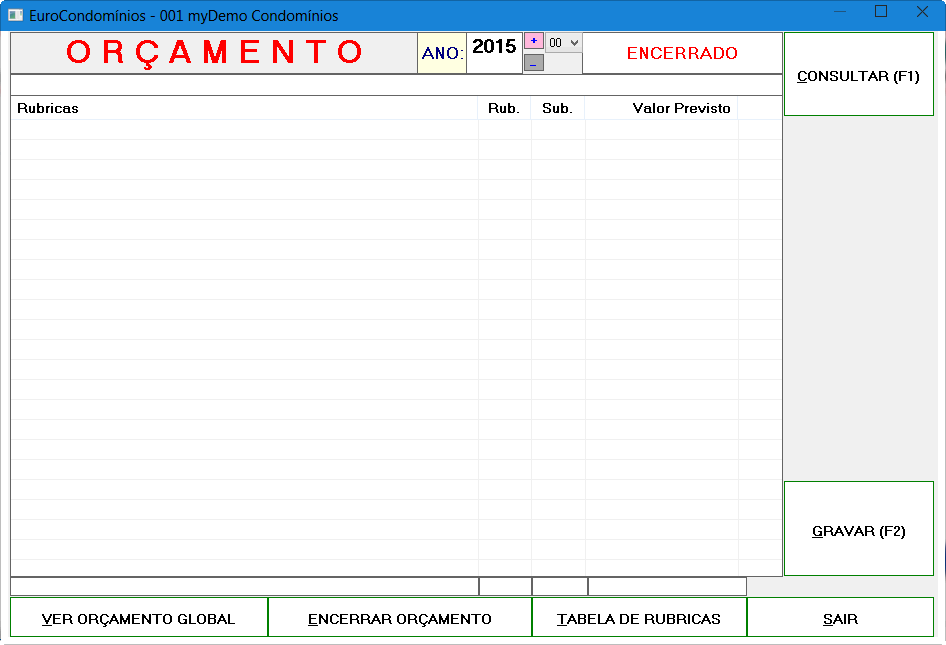Open the 00 dropdown next to the year
Viewport: 946px width, 645px height.
564,43
